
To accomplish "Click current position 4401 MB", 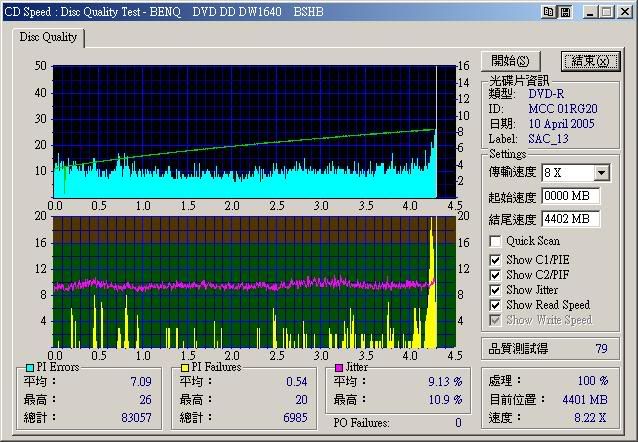I will click(585, 400).
